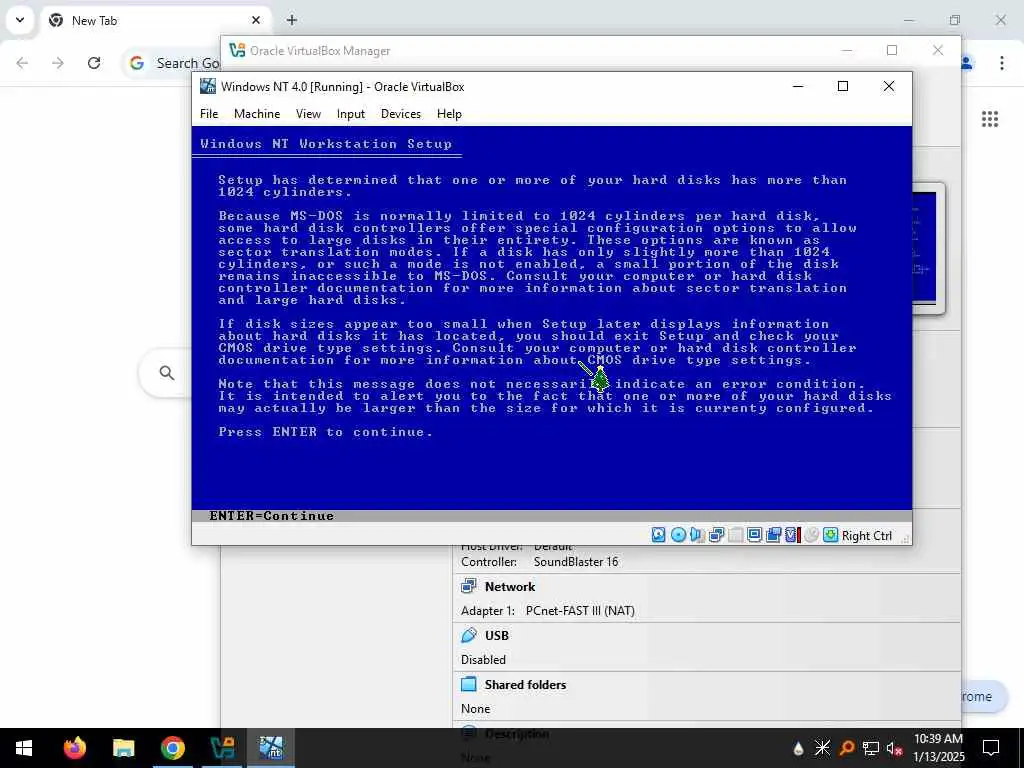
Task: Click the muted volume tray icon
Action: click(894, 748)
